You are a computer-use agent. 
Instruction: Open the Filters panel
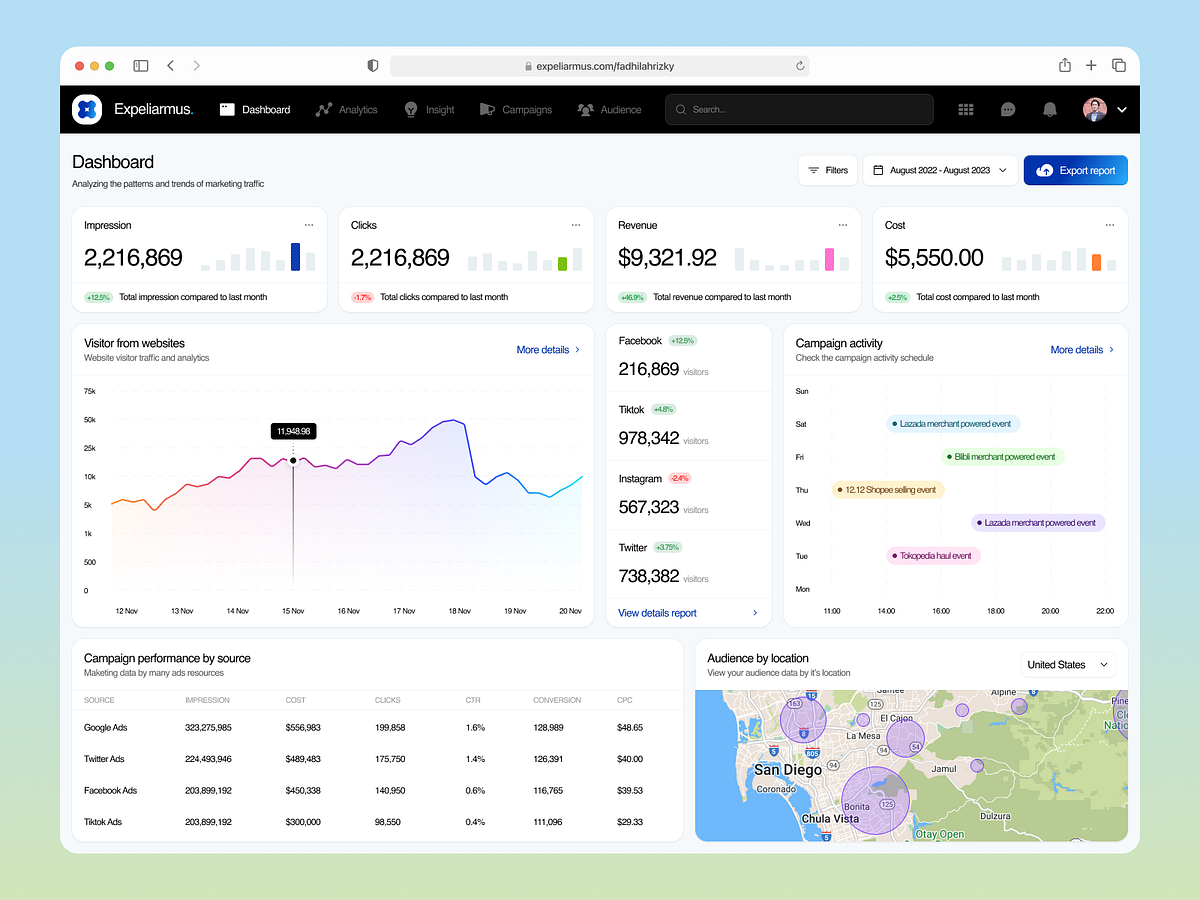click(x=827, y=170)
